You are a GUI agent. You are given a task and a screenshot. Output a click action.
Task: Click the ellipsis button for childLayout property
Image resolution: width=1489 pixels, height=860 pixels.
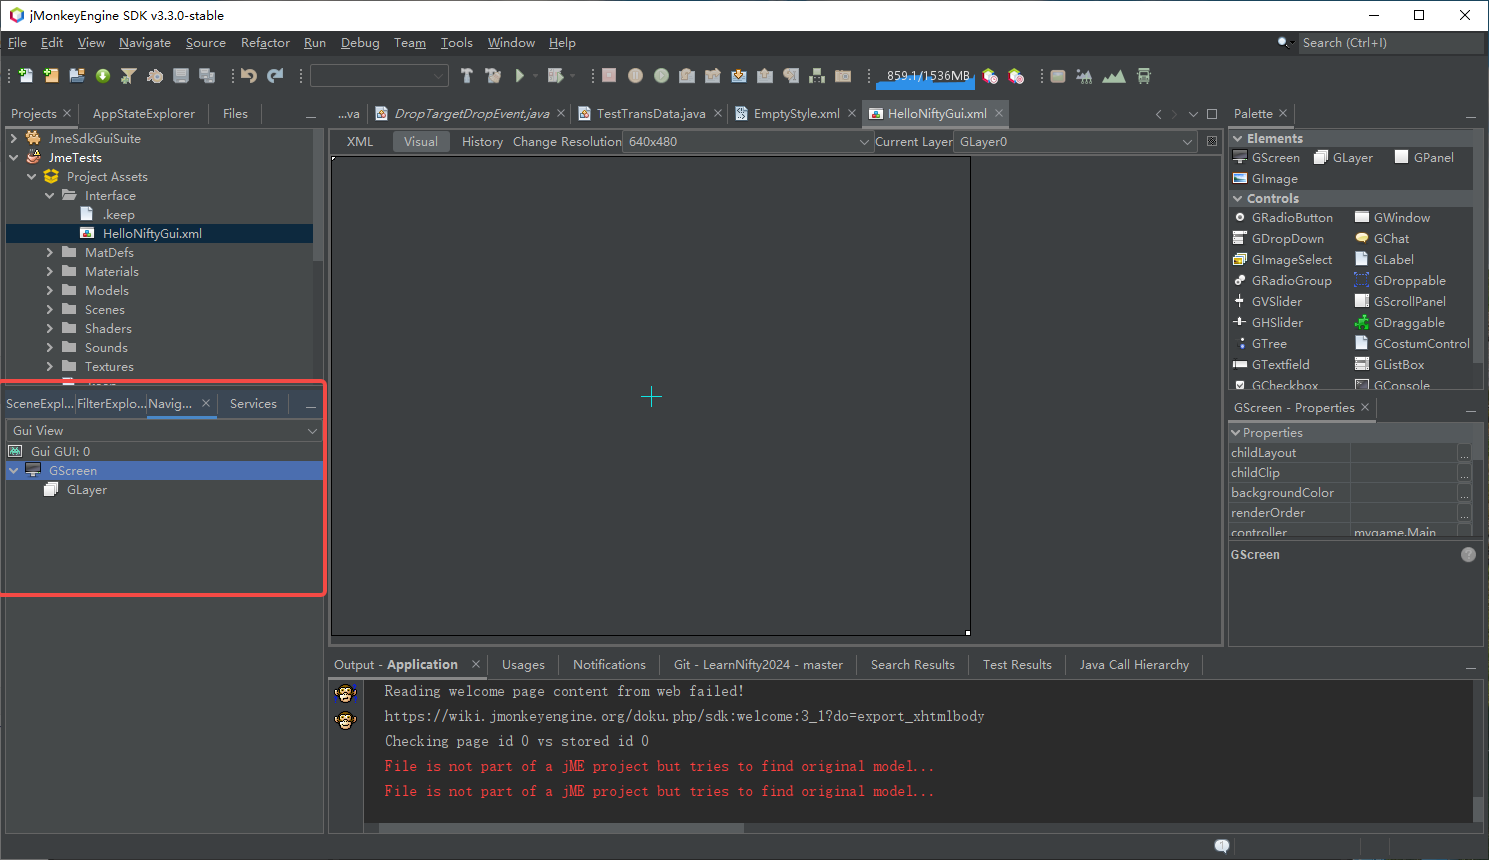(1464, 454)
